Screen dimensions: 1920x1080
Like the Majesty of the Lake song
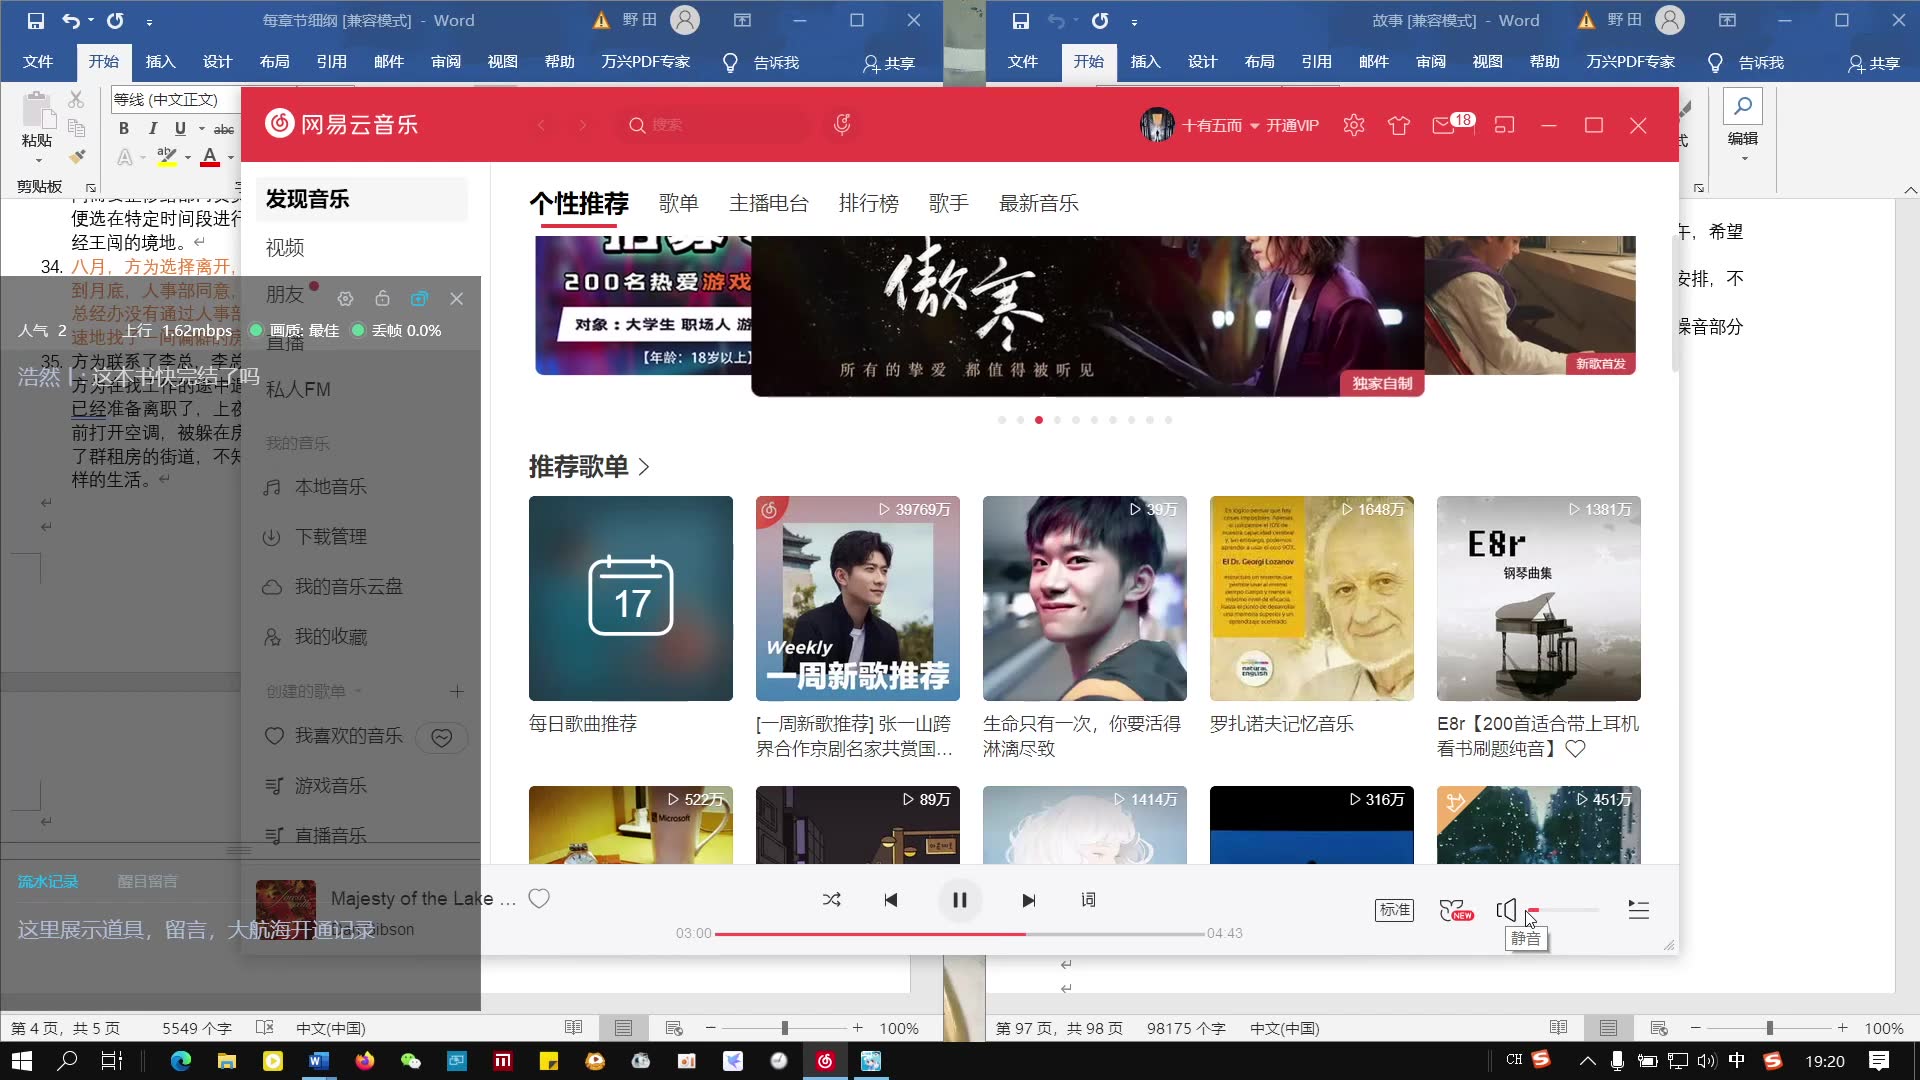click(539, 898)
